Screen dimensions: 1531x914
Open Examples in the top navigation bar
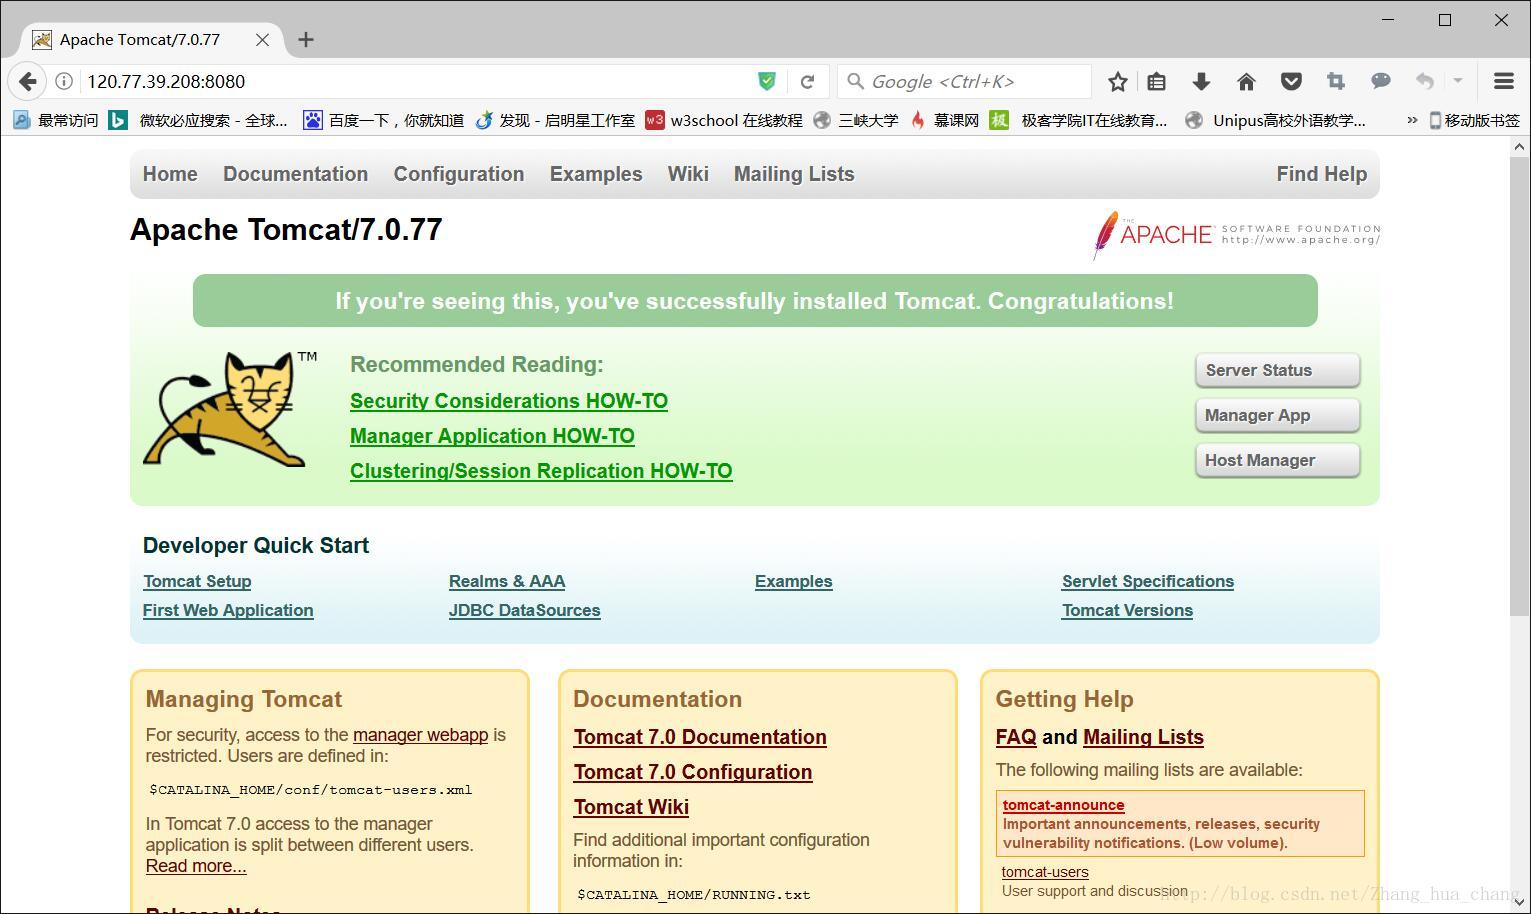pos(596,174)
